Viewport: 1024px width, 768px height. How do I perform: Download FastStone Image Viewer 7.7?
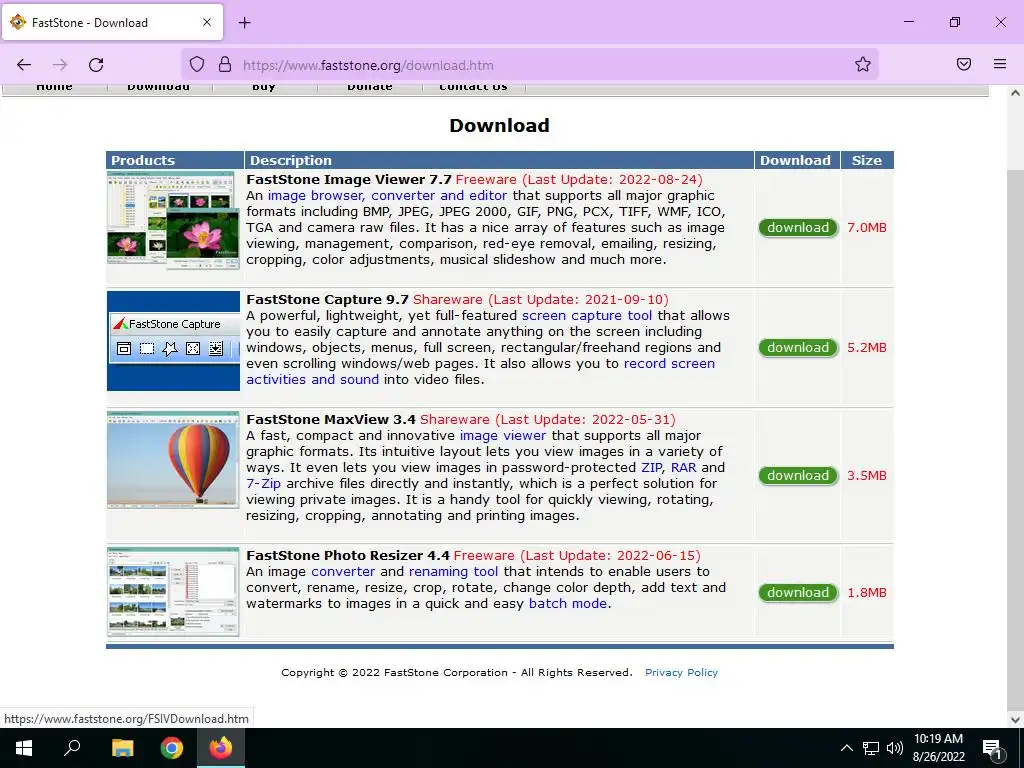(797, 228)
